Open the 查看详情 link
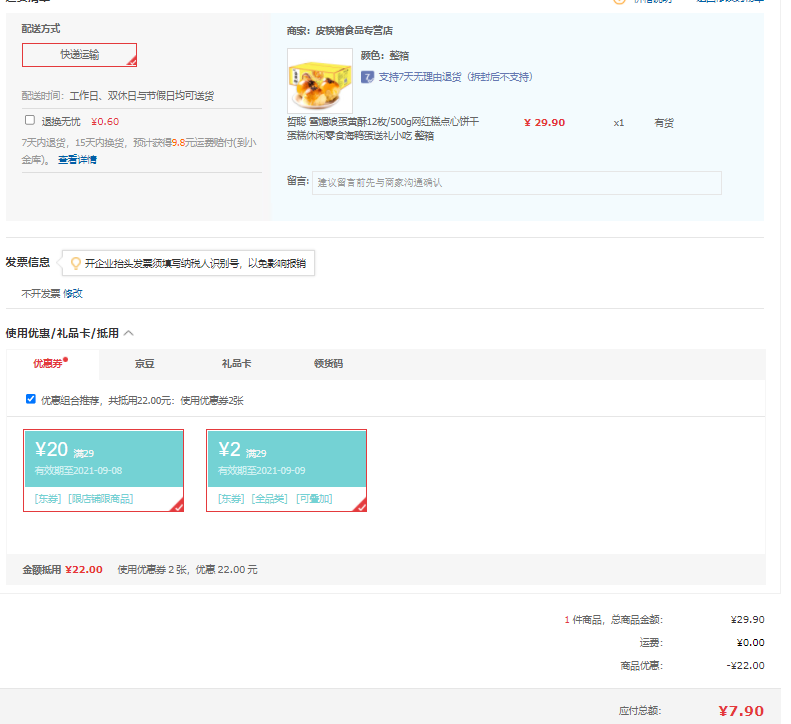The image size is (791, 724). [77, 160]
